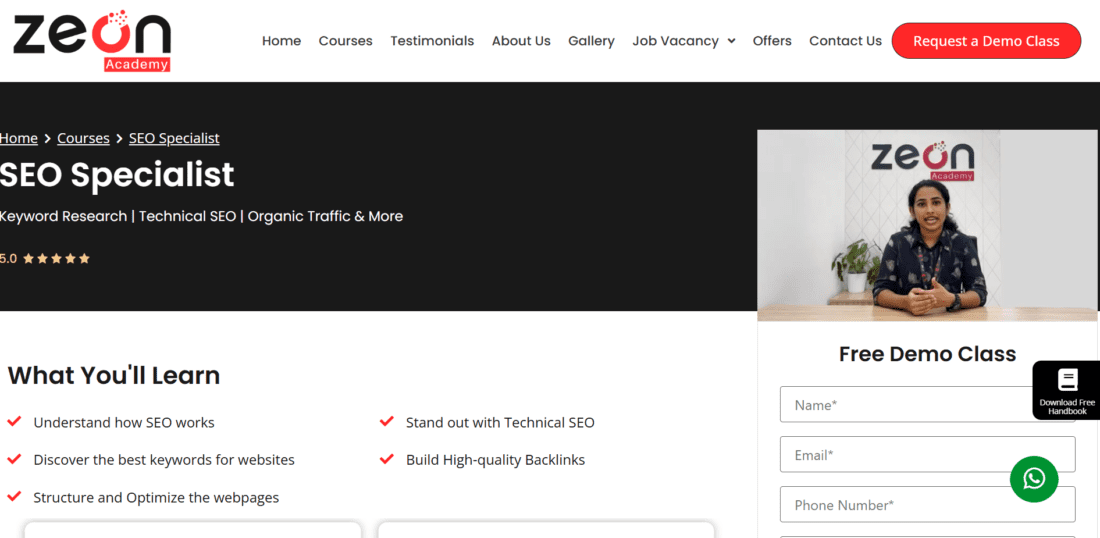
Task: Click the SEO Specialist breadcrumb link
Action: click(x=174, y=138)
